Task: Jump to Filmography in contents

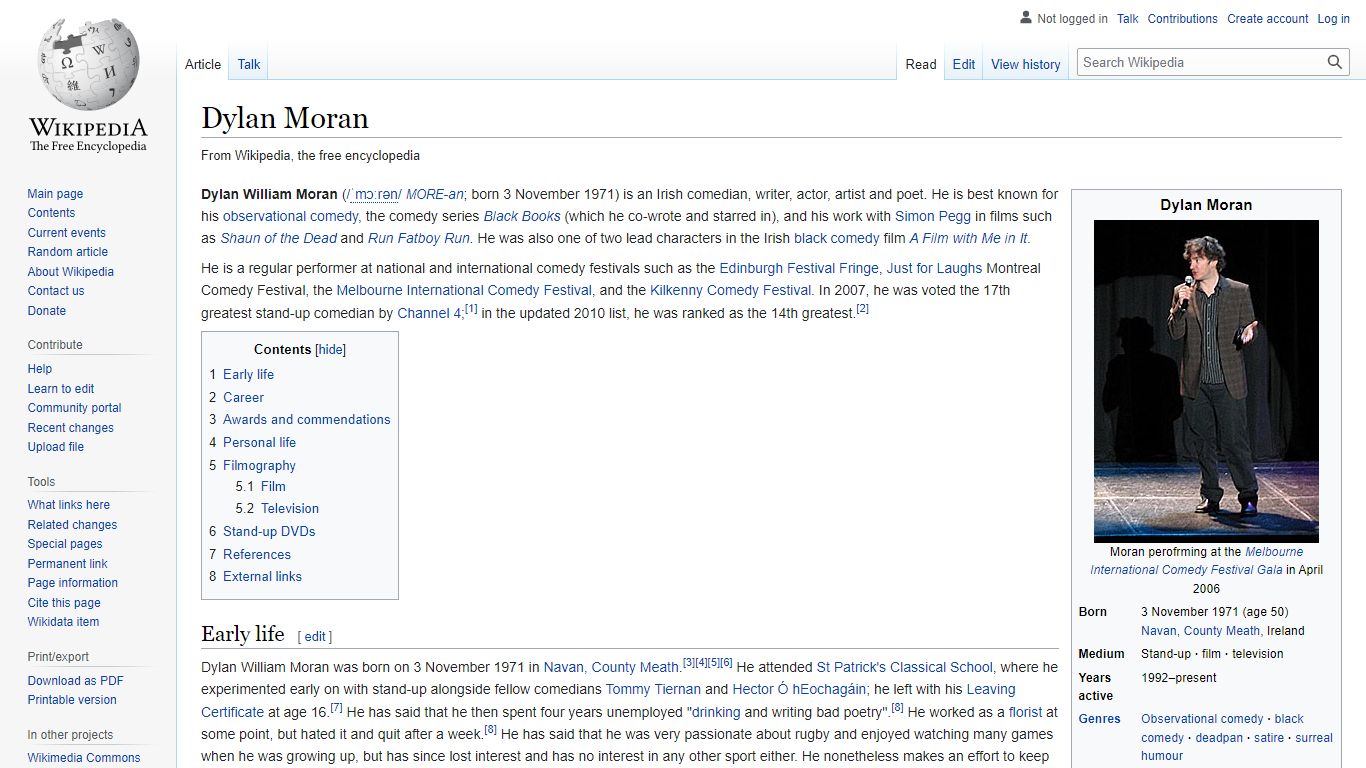Action: [259, 466]
